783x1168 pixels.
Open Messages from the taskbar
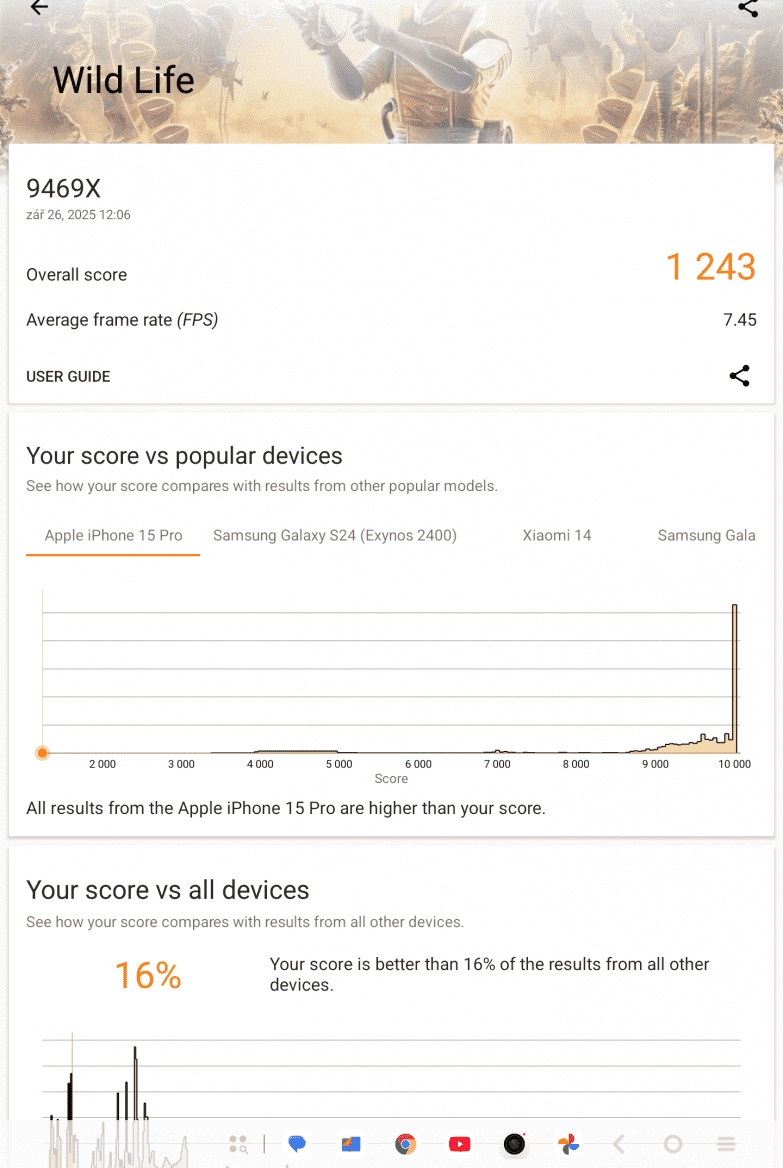coord(296,1143)
